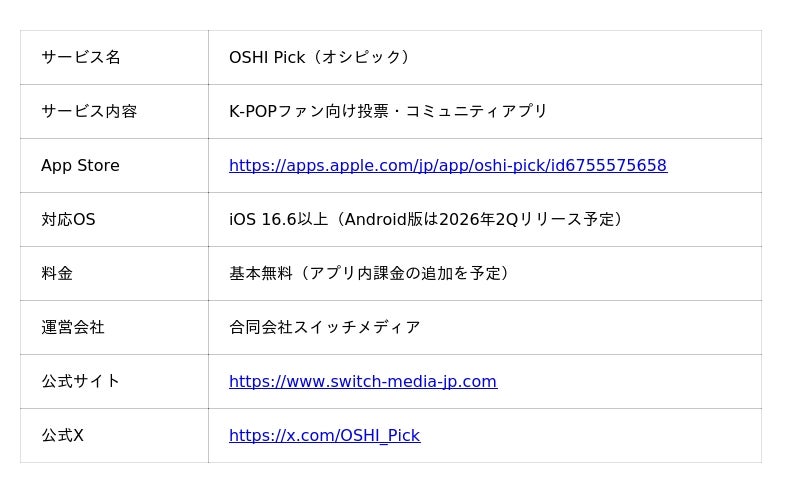Click the 基本無料 pricing text
The width and height of the screenshot is (800, 493).
[260, 274]
